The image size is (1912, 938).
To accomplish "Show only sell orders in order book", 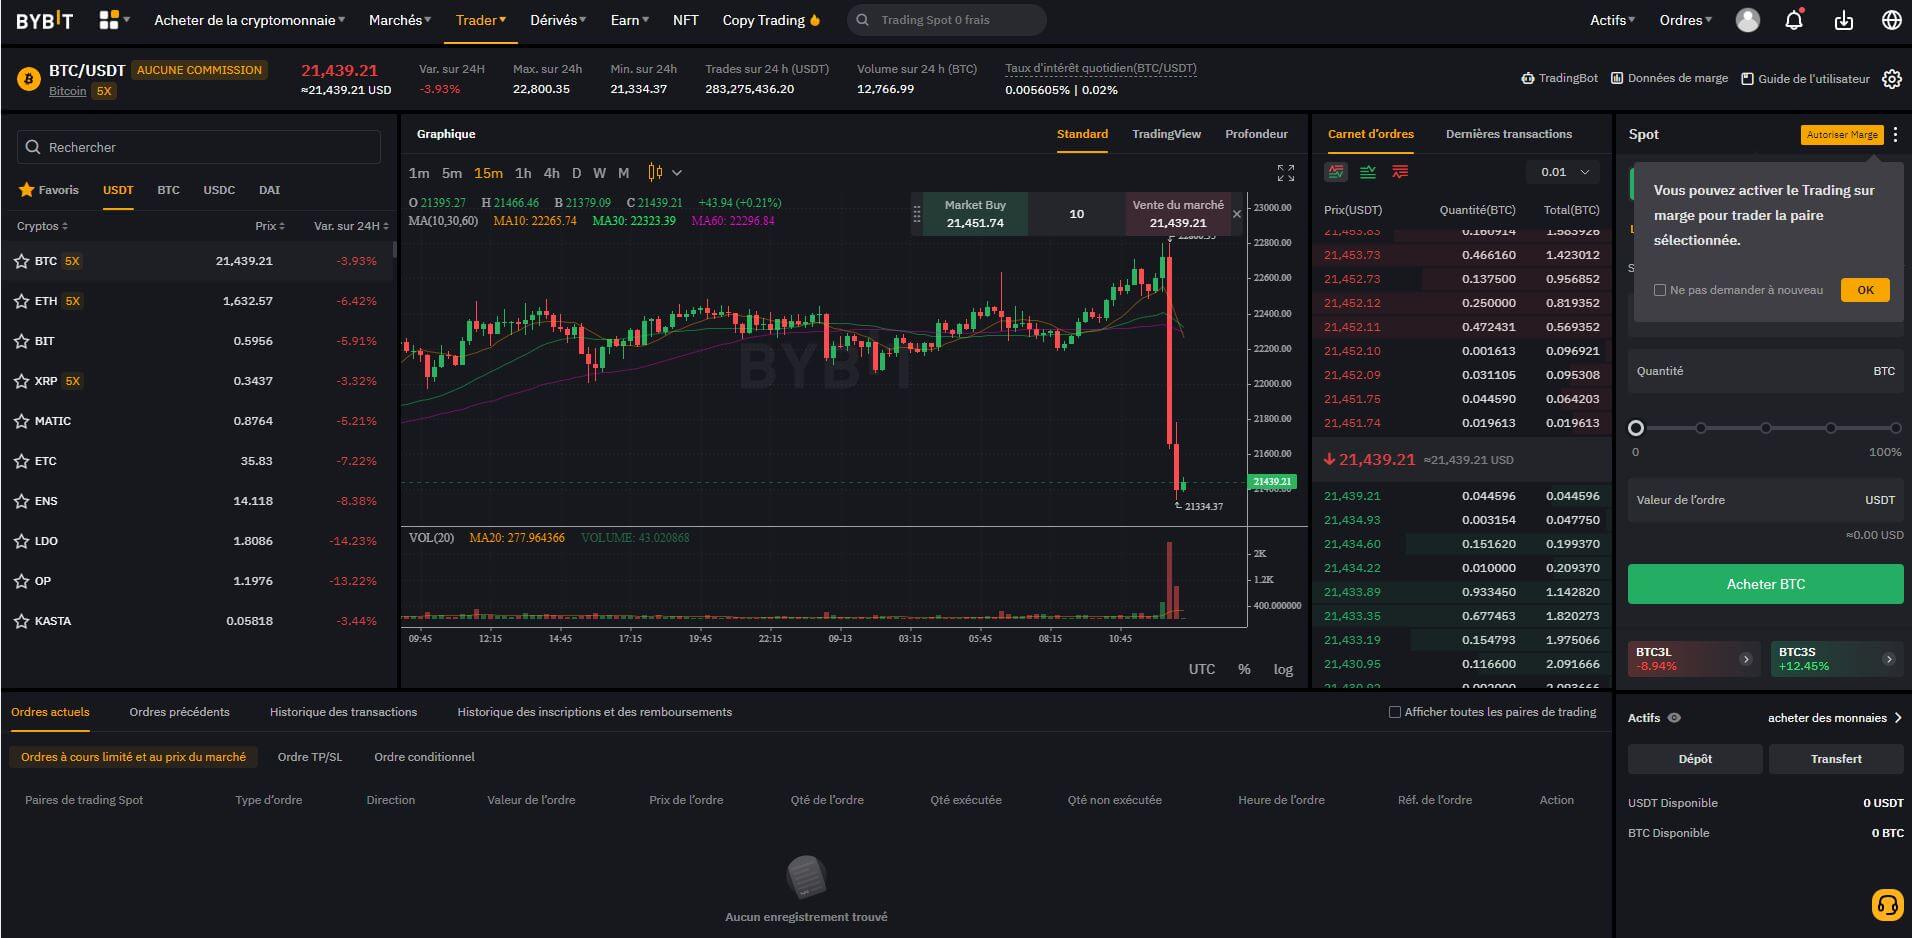I will tap(1400, 172).
